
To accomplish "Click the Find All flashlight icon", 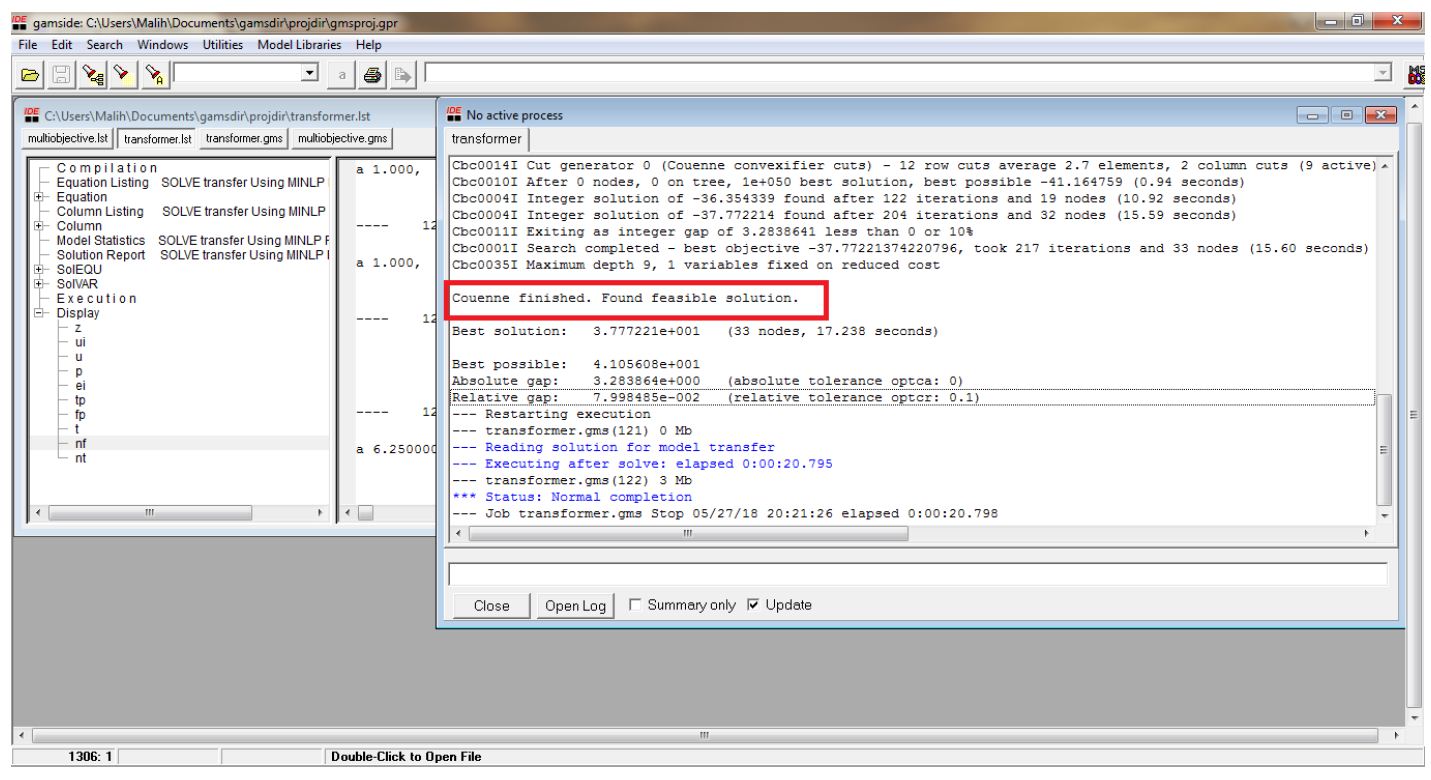I will (x=155, y=73).
